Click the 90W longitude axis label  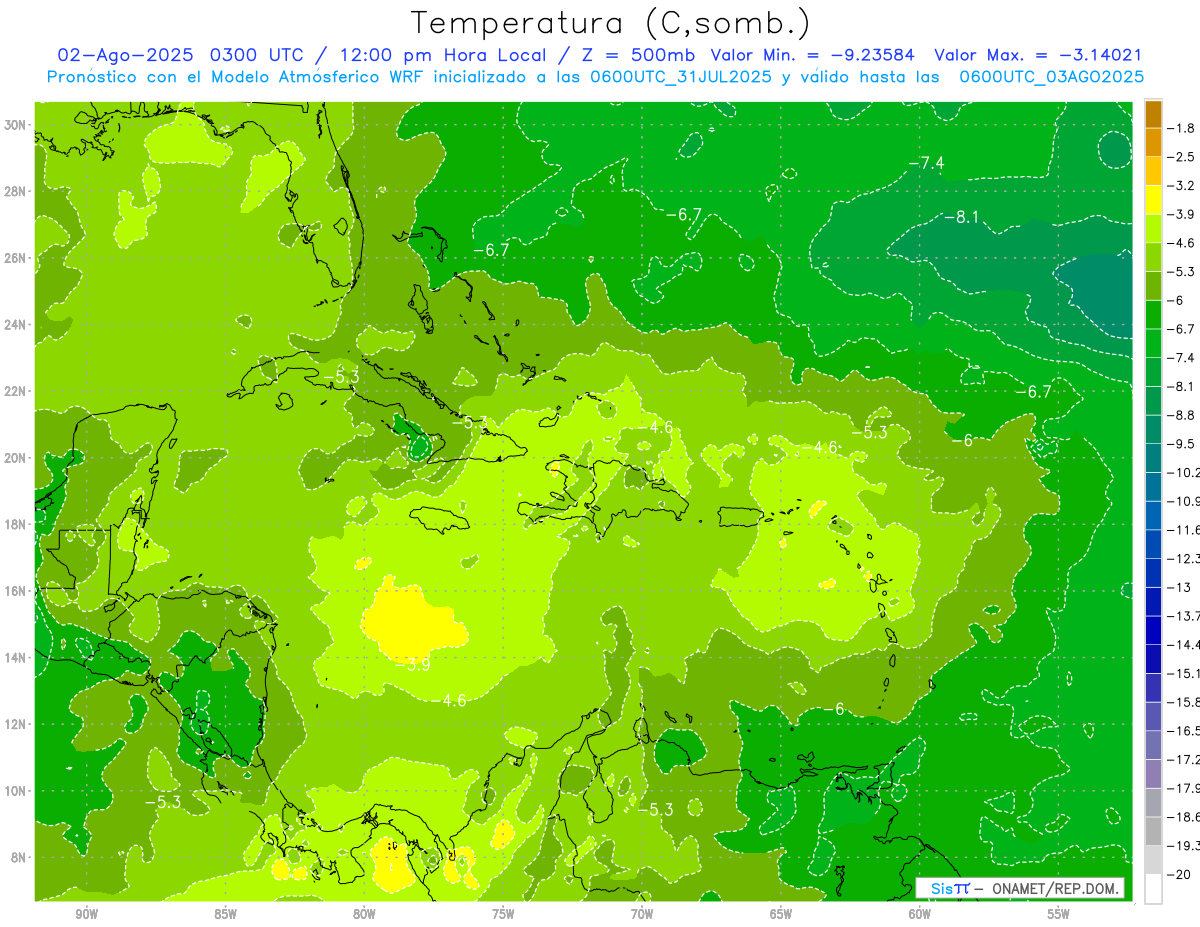(86, 914)
